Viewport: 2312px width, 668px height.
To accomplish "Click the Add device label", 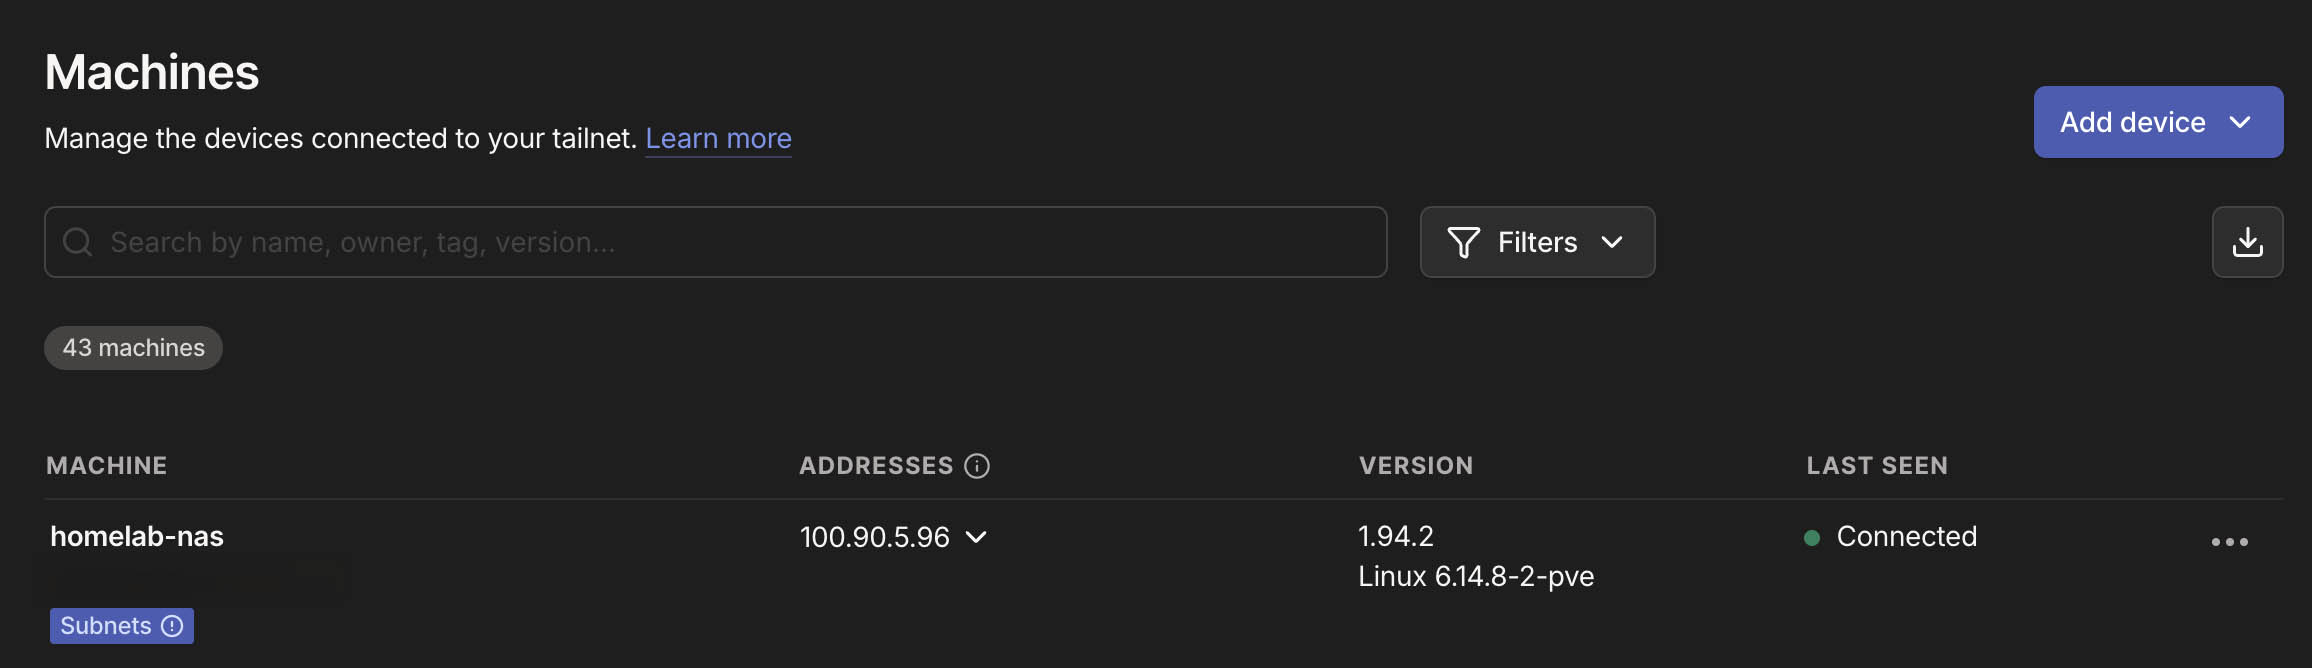I will click(x=2132, y=122).
